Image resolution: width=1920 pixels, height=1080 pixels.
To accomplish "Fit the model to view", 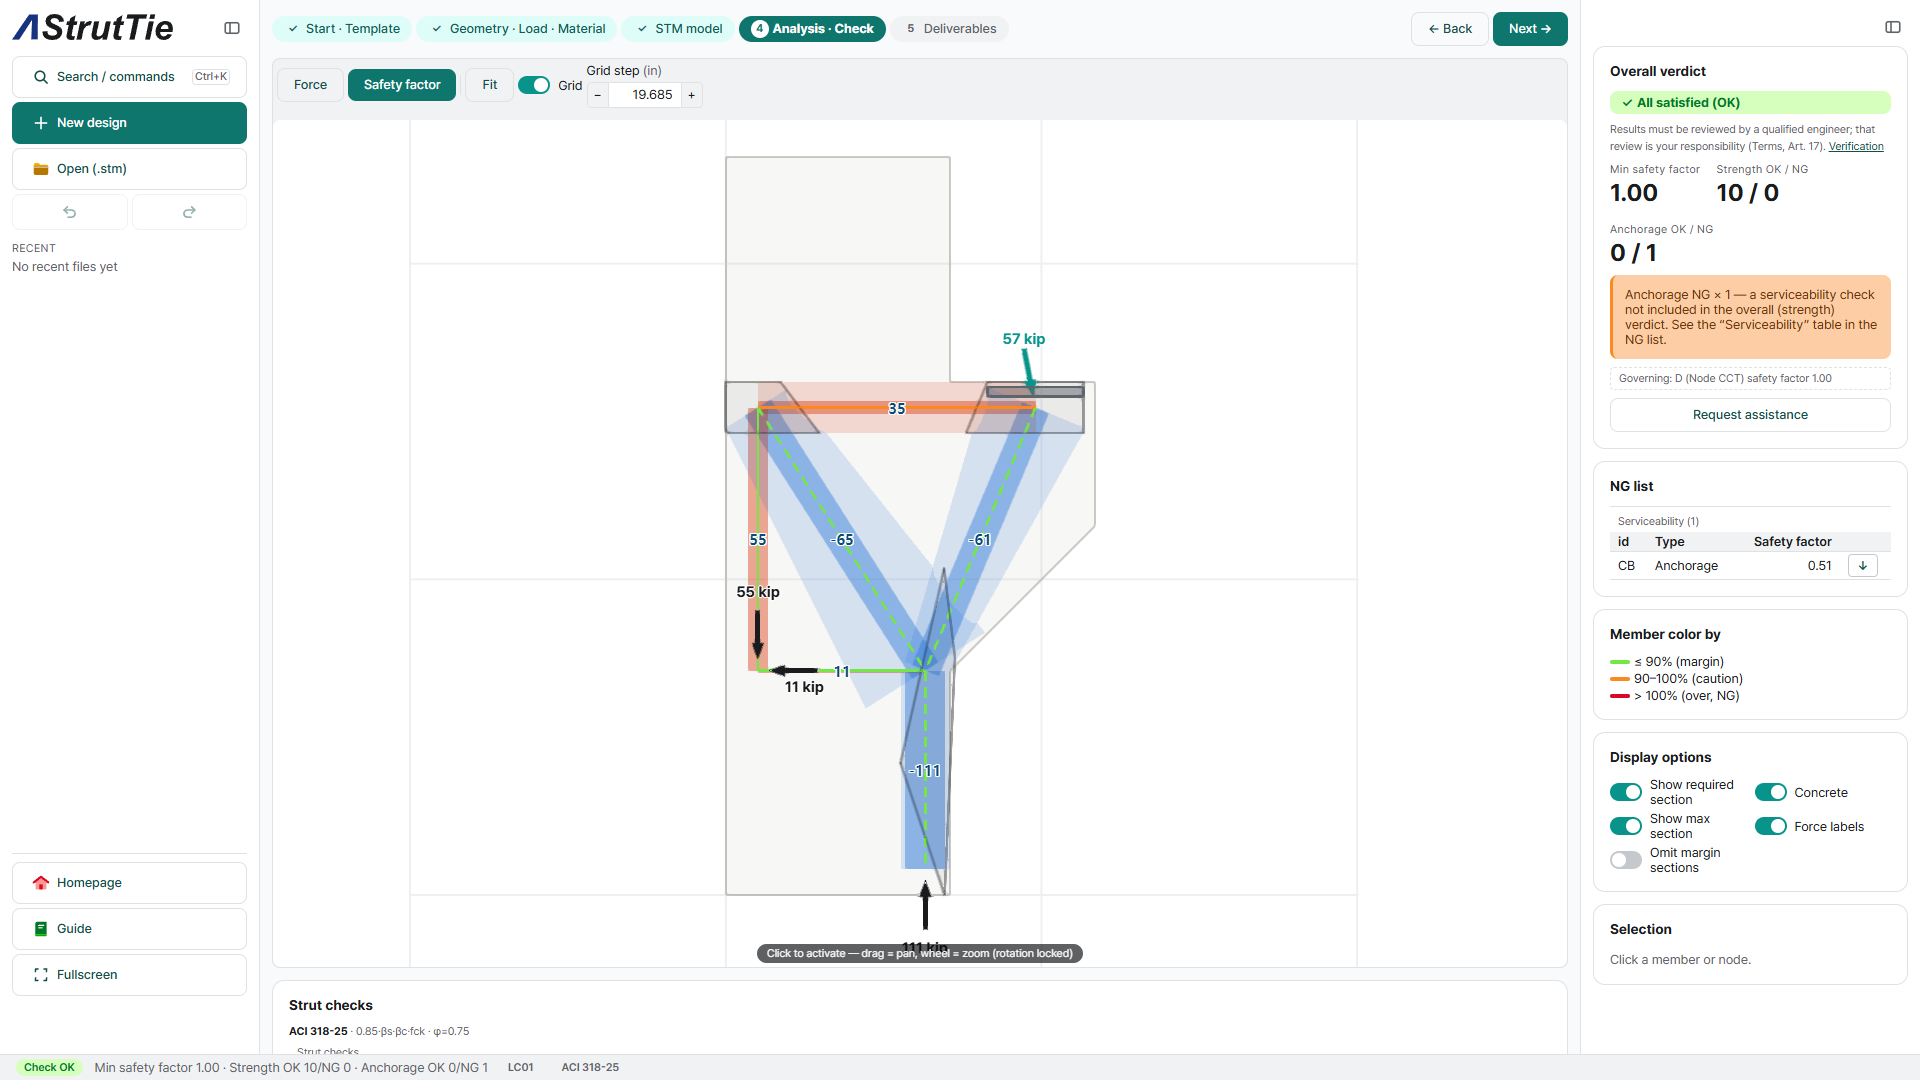I will coord(490,85).
